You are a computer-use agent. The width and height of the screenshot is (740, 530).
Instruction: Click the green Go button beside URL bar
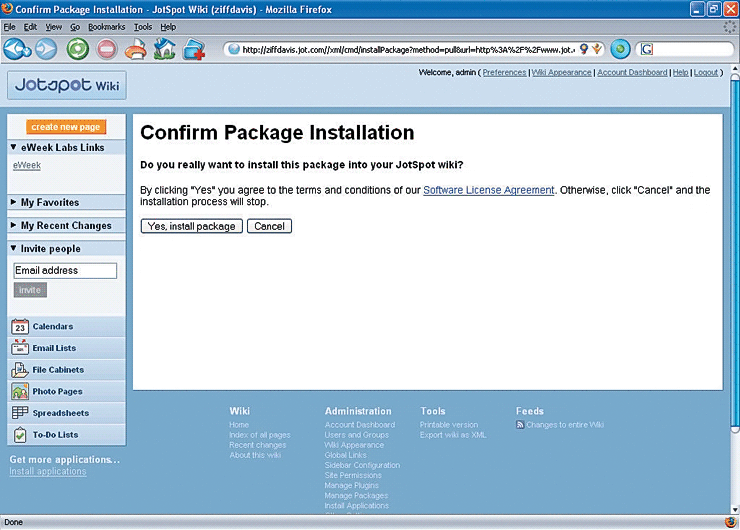[x=620, y=49]
